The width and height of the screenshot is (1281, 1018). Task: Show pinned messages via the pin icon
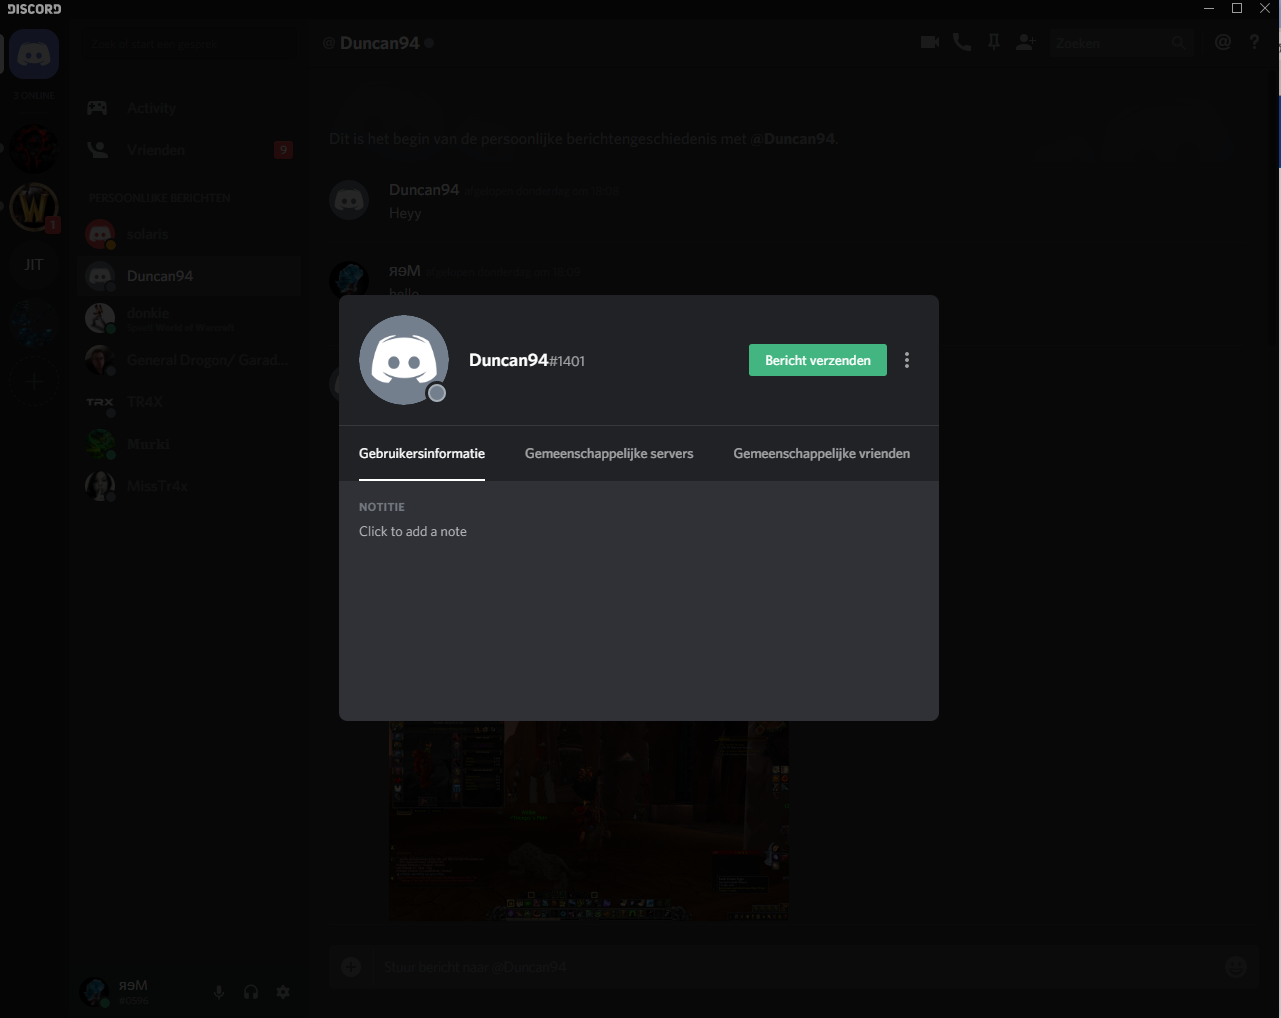(994, 42)
